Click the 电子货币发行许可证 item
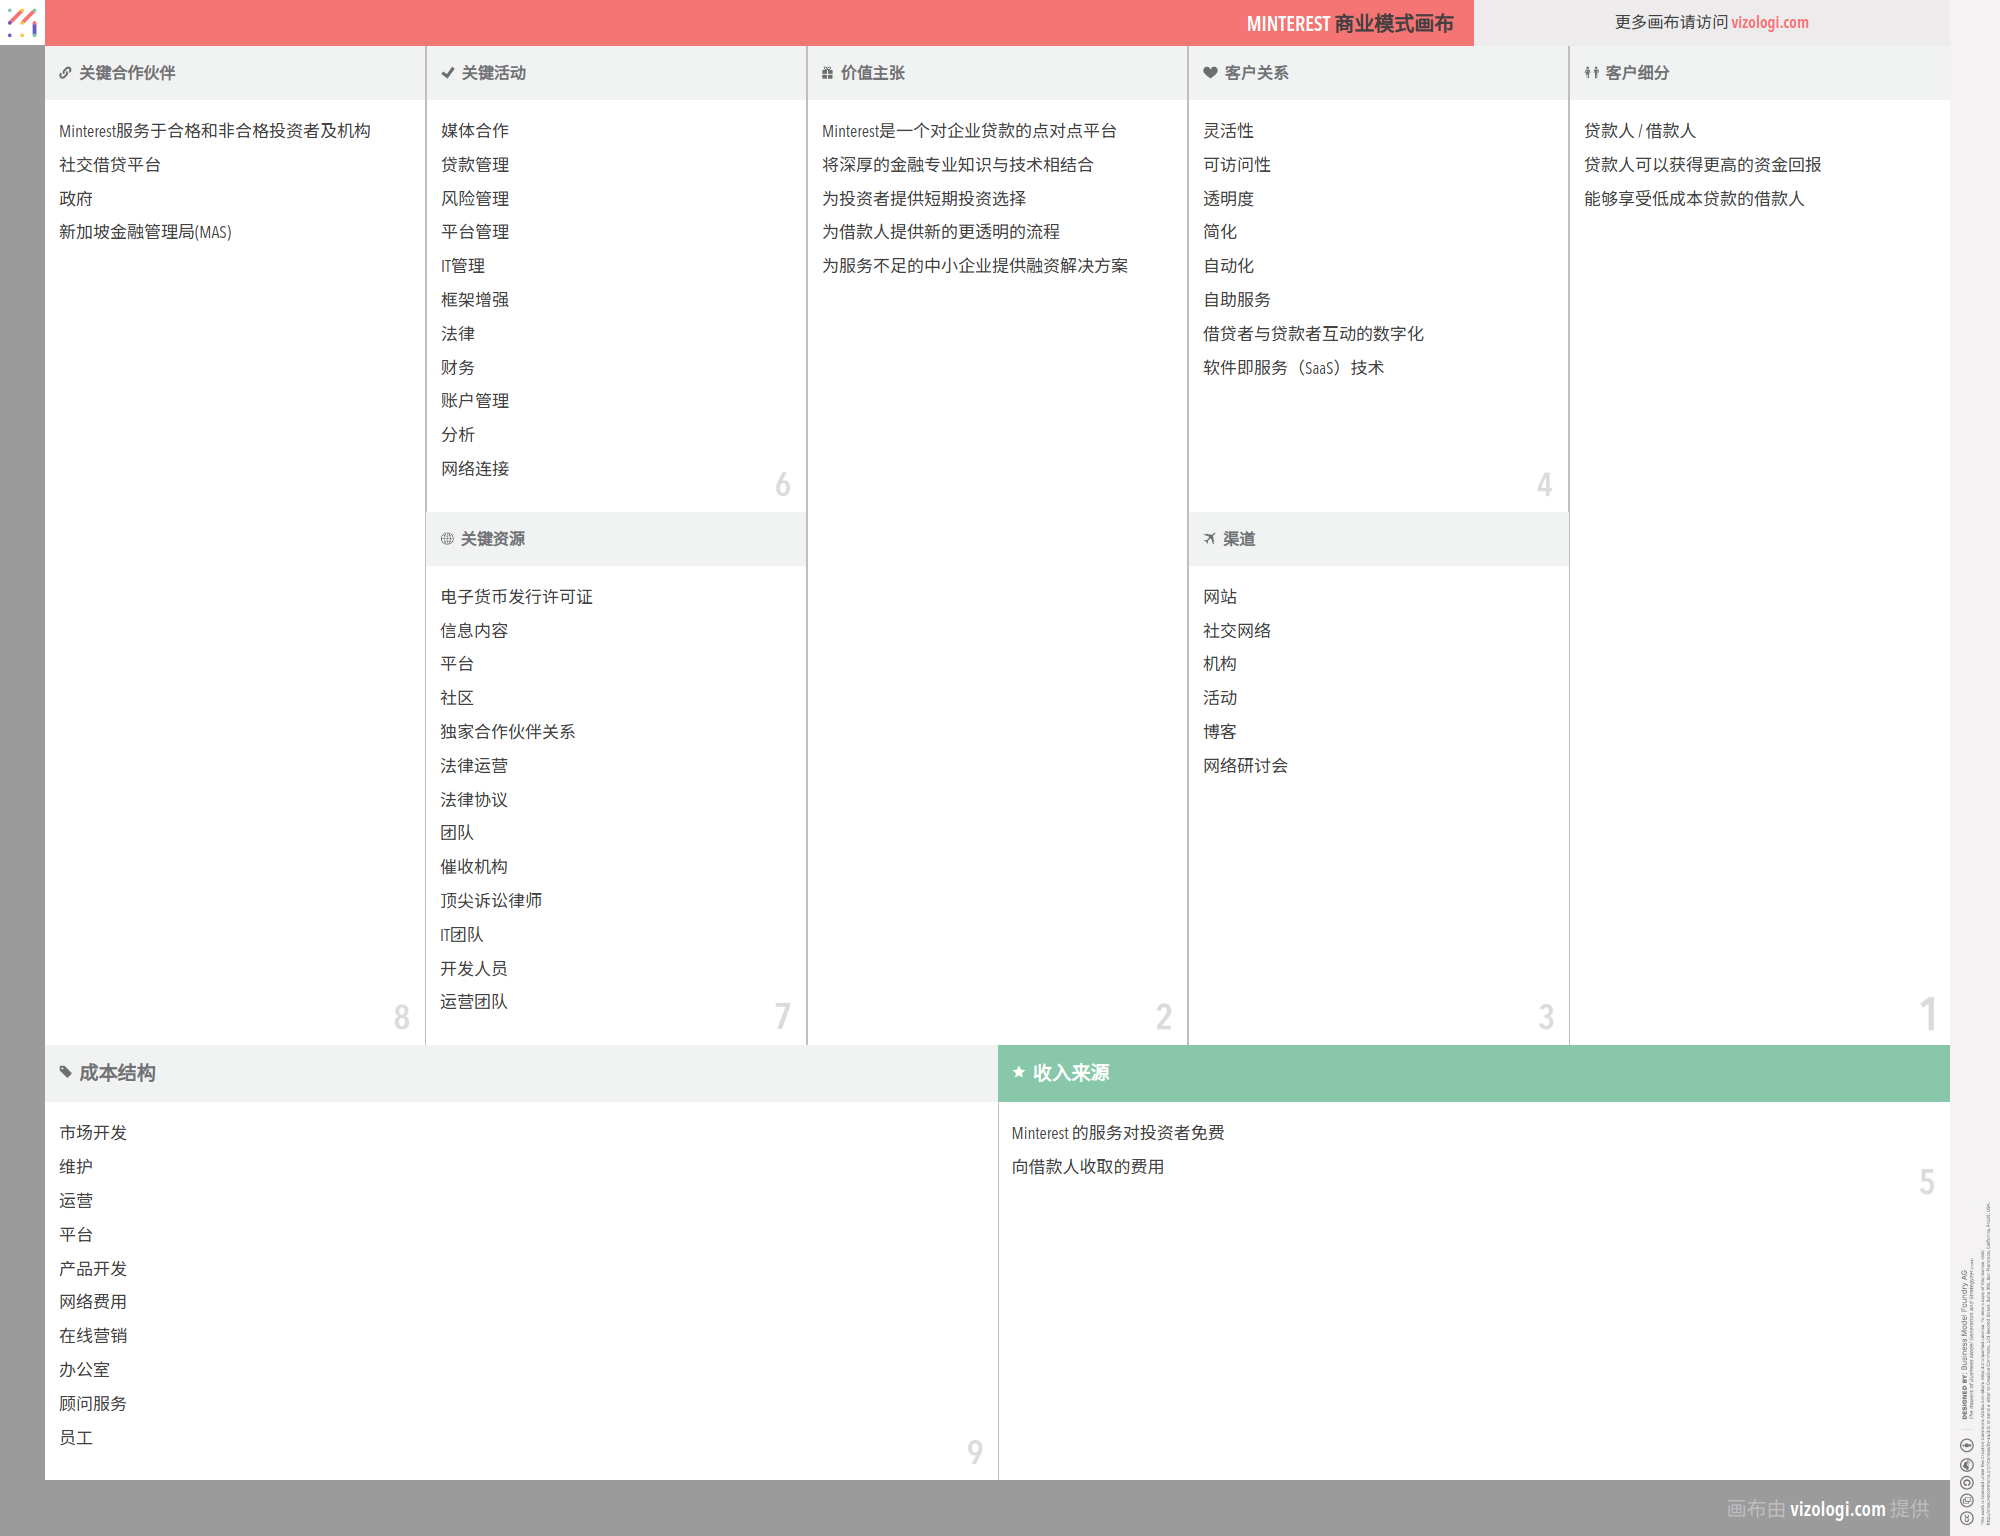Screen dimensions: 2000x1536 (x=516, y=597)
